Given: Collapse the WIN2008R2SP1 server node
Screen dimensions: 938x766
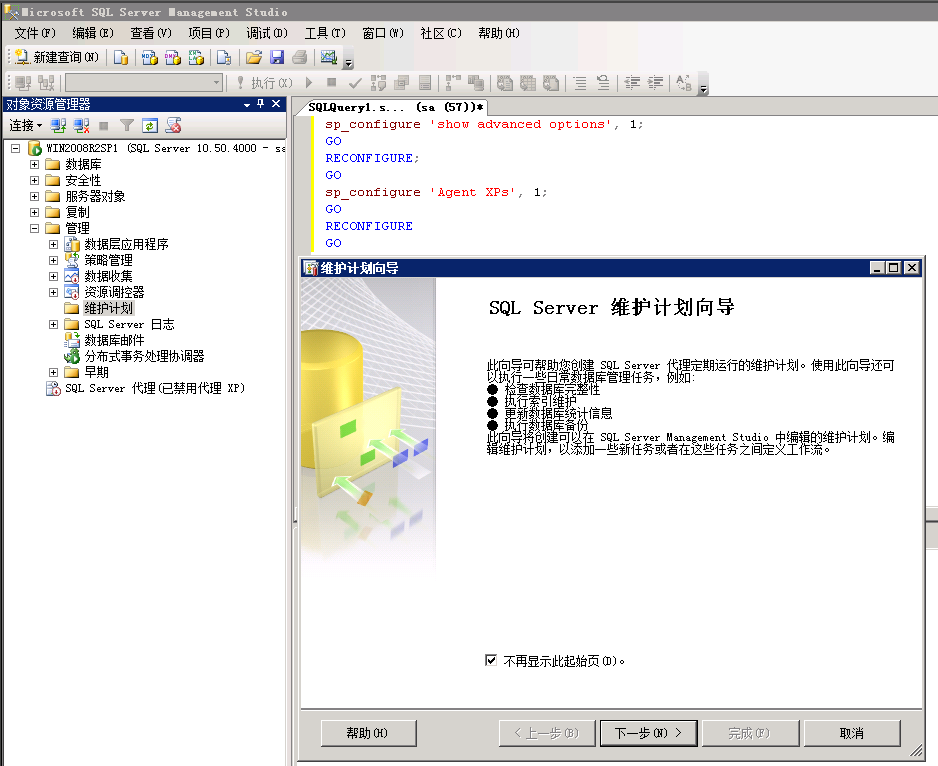Looking at the screenshot, I should 16,148.
